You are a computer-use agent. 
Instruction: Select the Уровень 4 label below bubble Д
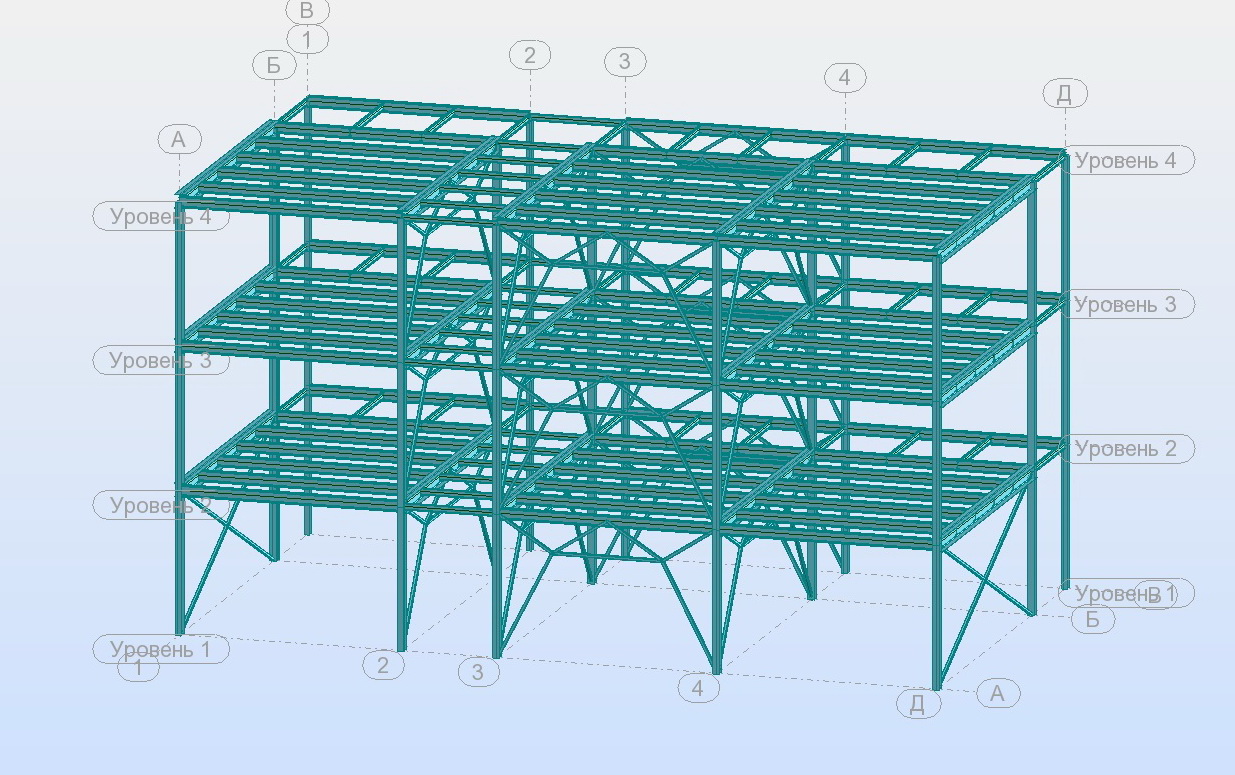(1126, 160)
